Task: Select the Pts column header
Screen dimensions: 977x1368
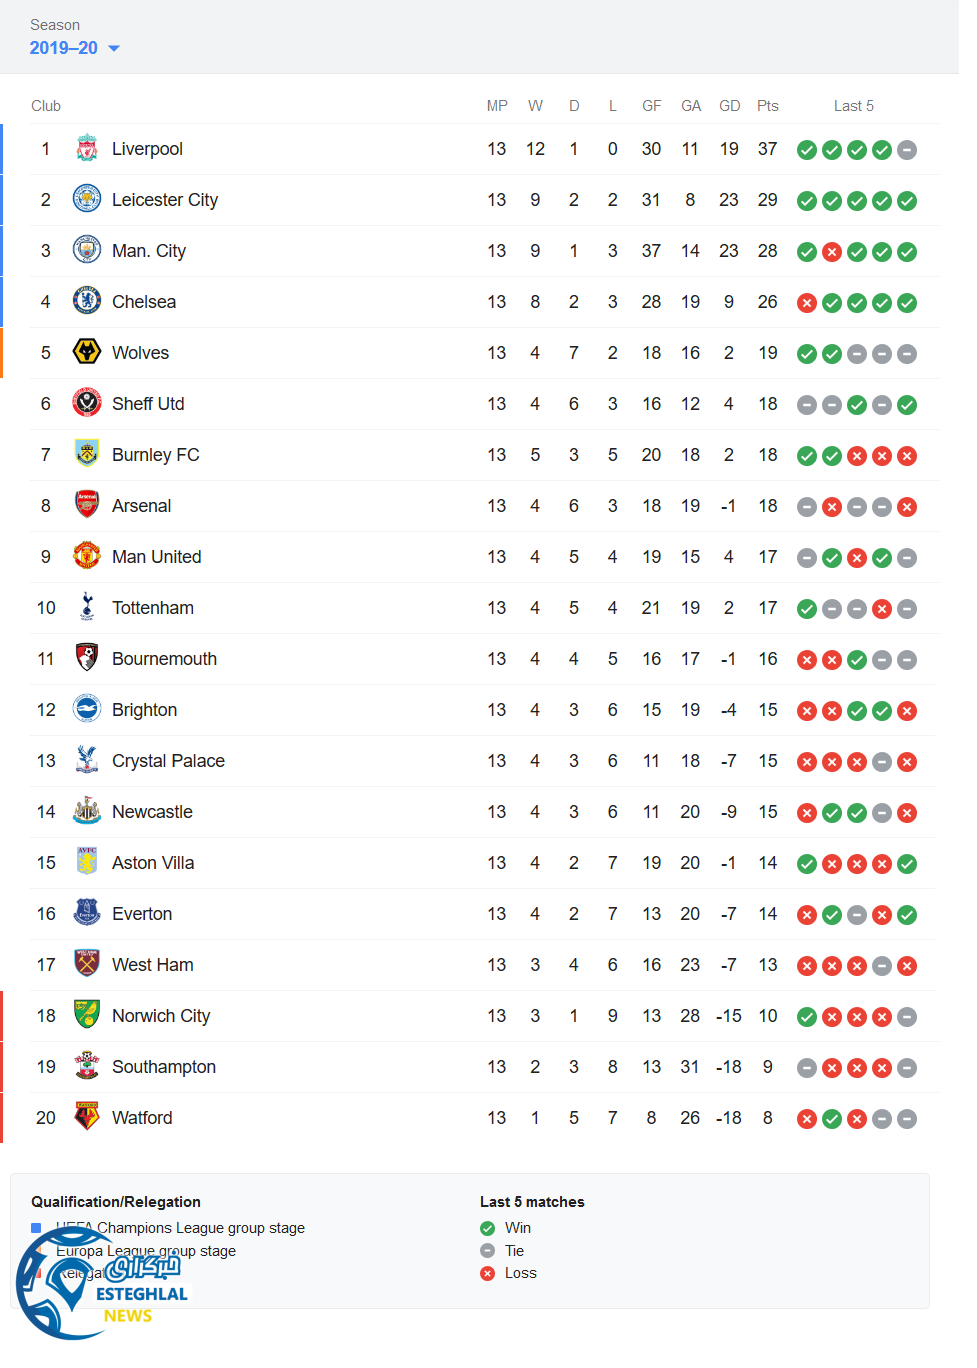Action: 767,106
